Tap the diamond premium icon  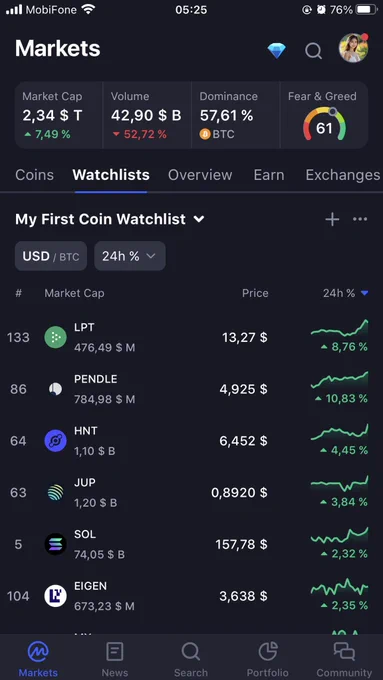276,51
